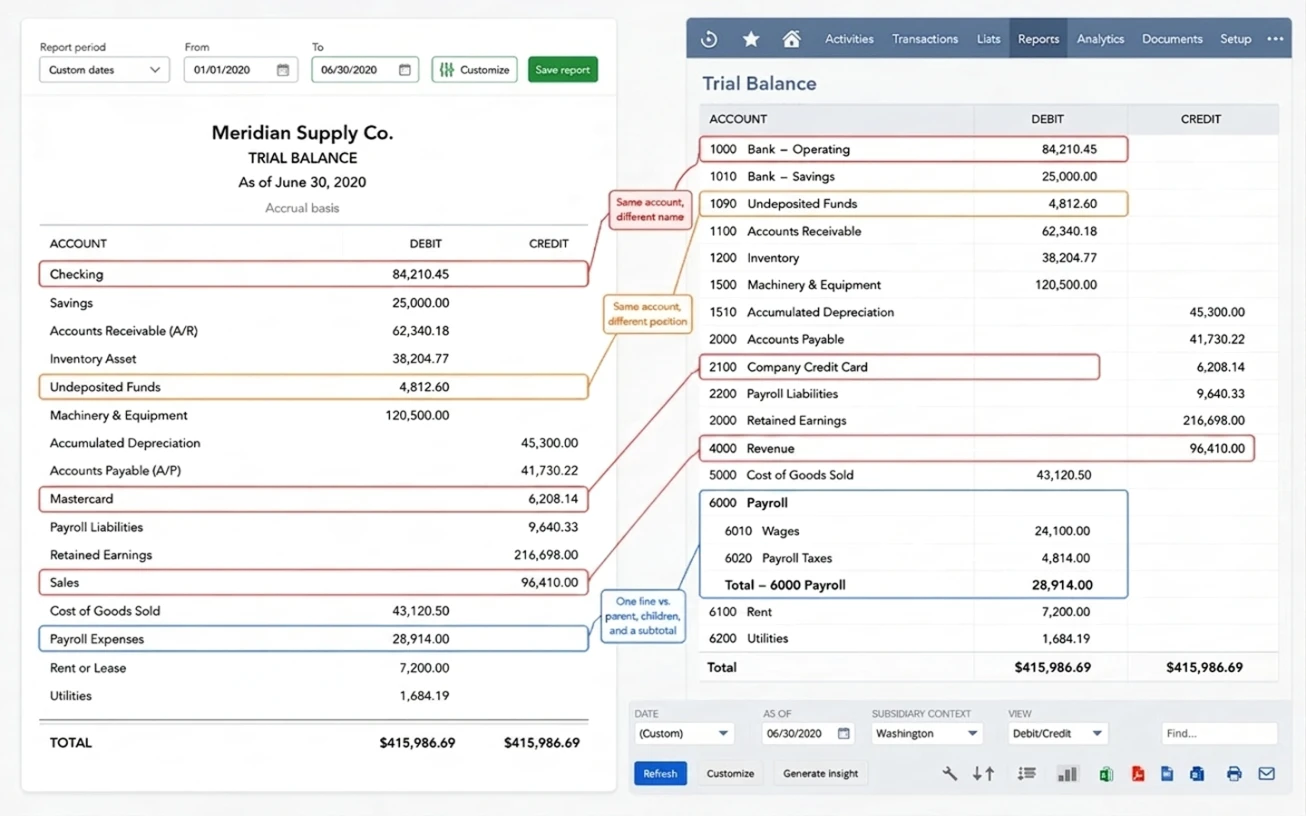Open the calendar picker in the To date field
This screenshot has width=1306, height=816.
tap(404, 70)
